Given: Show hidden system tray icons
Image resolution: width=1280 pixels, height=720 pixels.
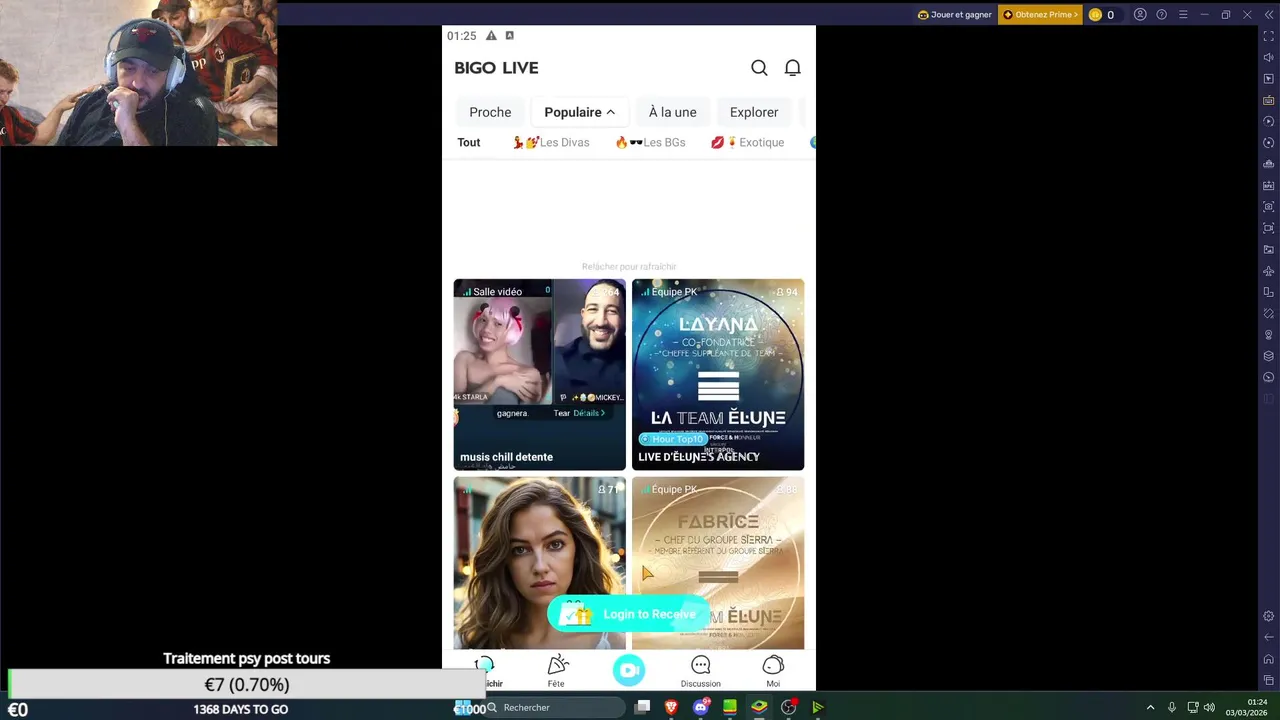Looking at the screenshot, I should pos(1150,707).
